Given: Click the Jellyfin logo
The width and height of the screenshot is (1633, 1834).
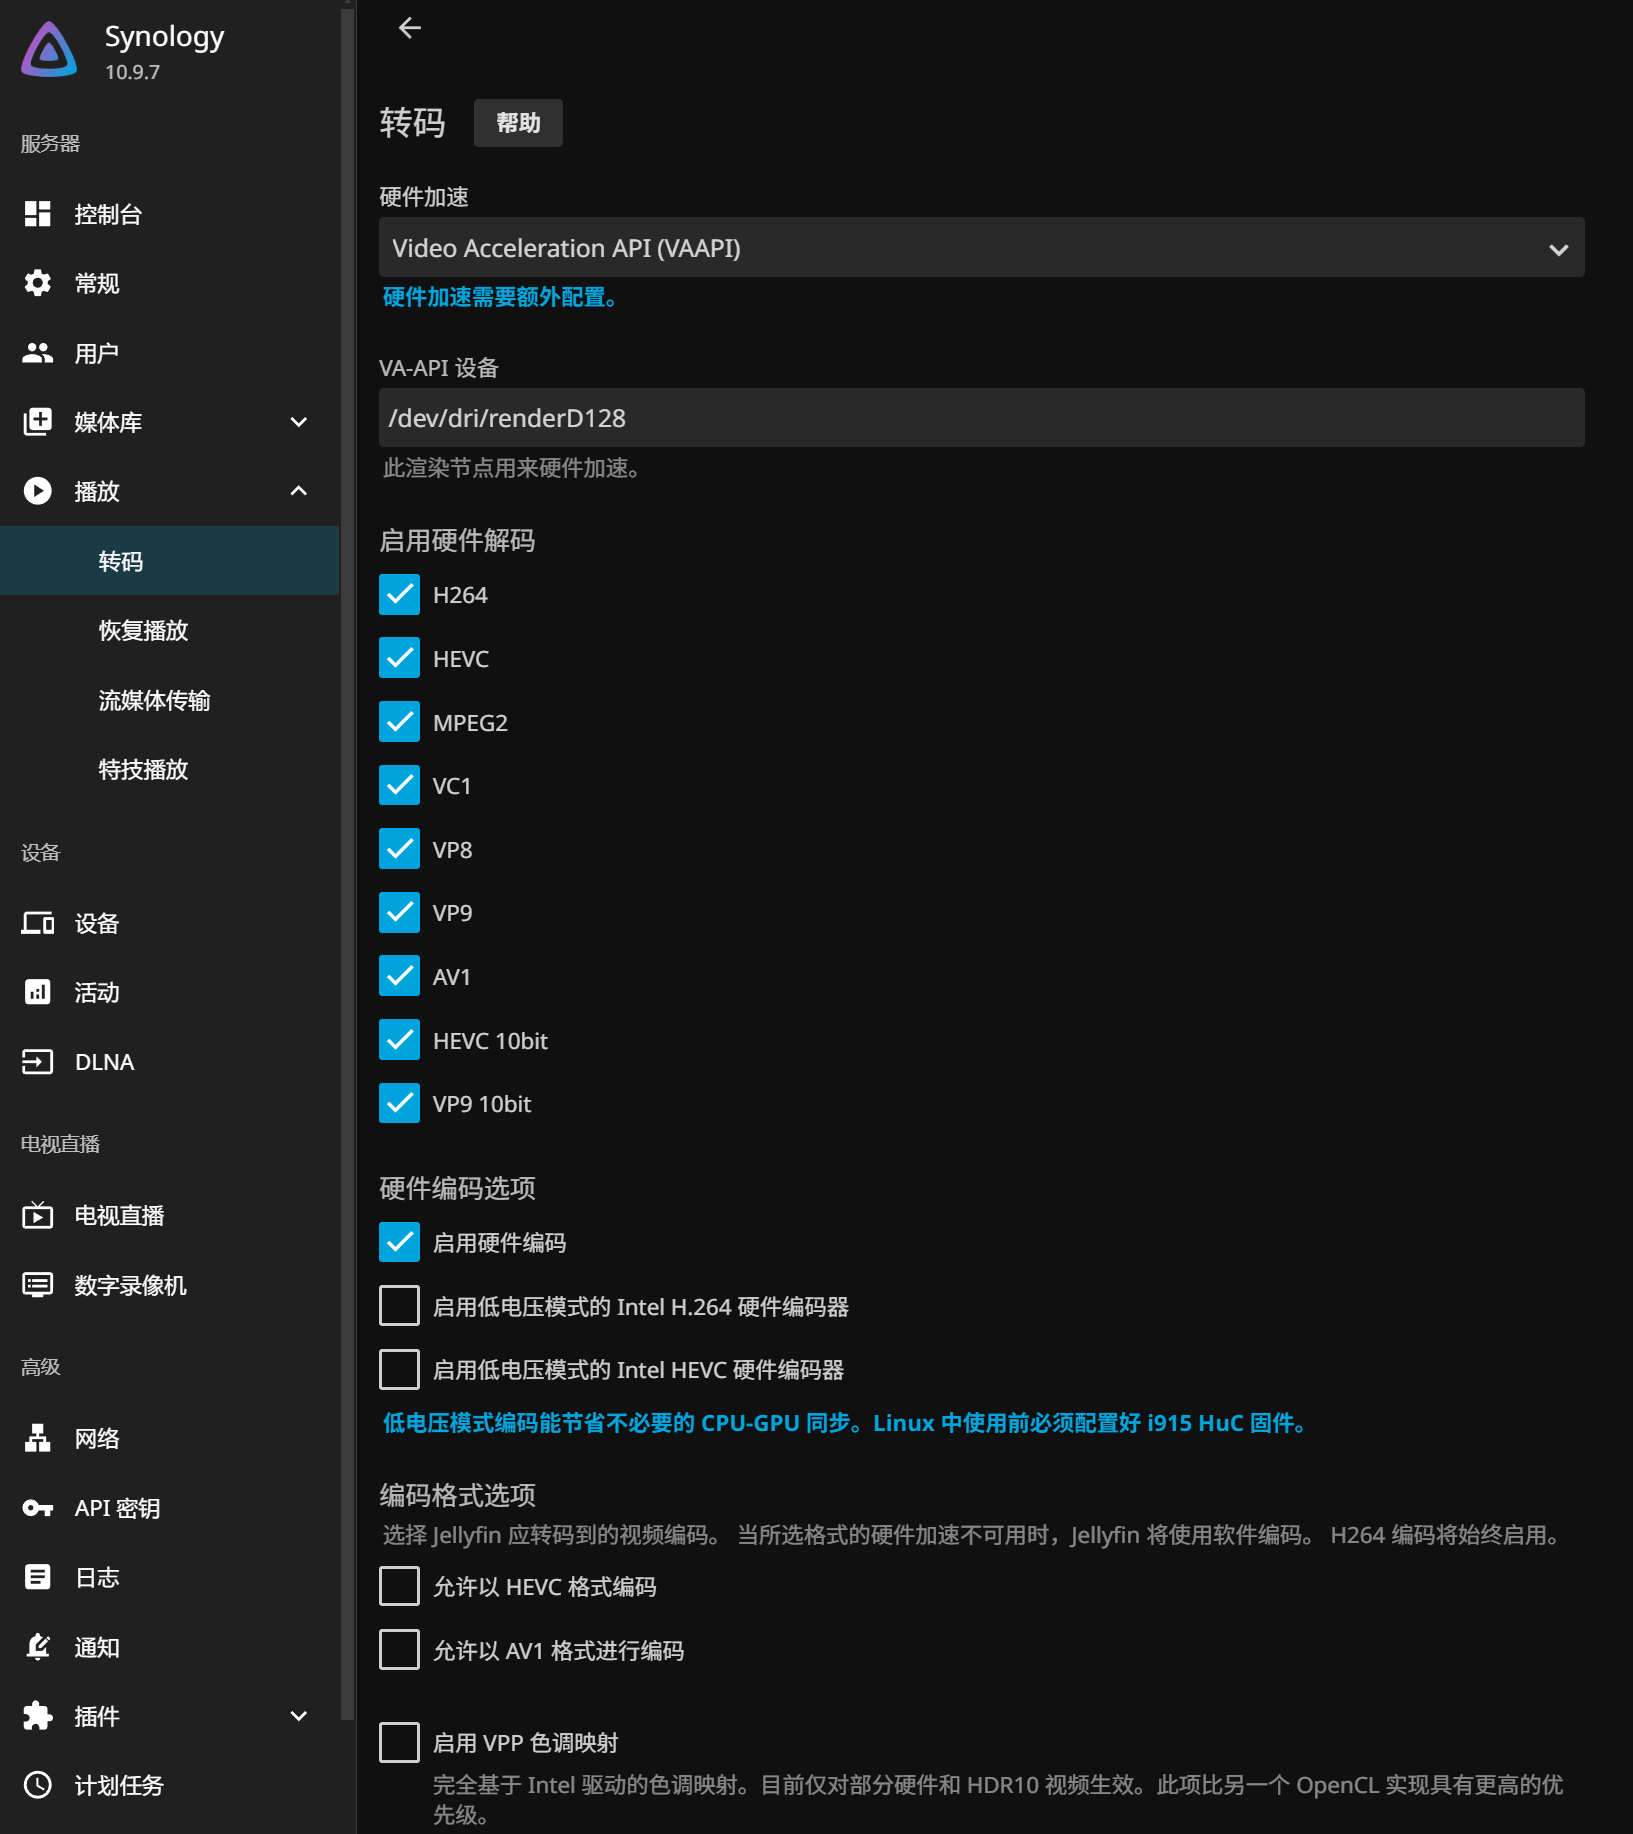Looking at the screenshot, I should click(49, 51).
